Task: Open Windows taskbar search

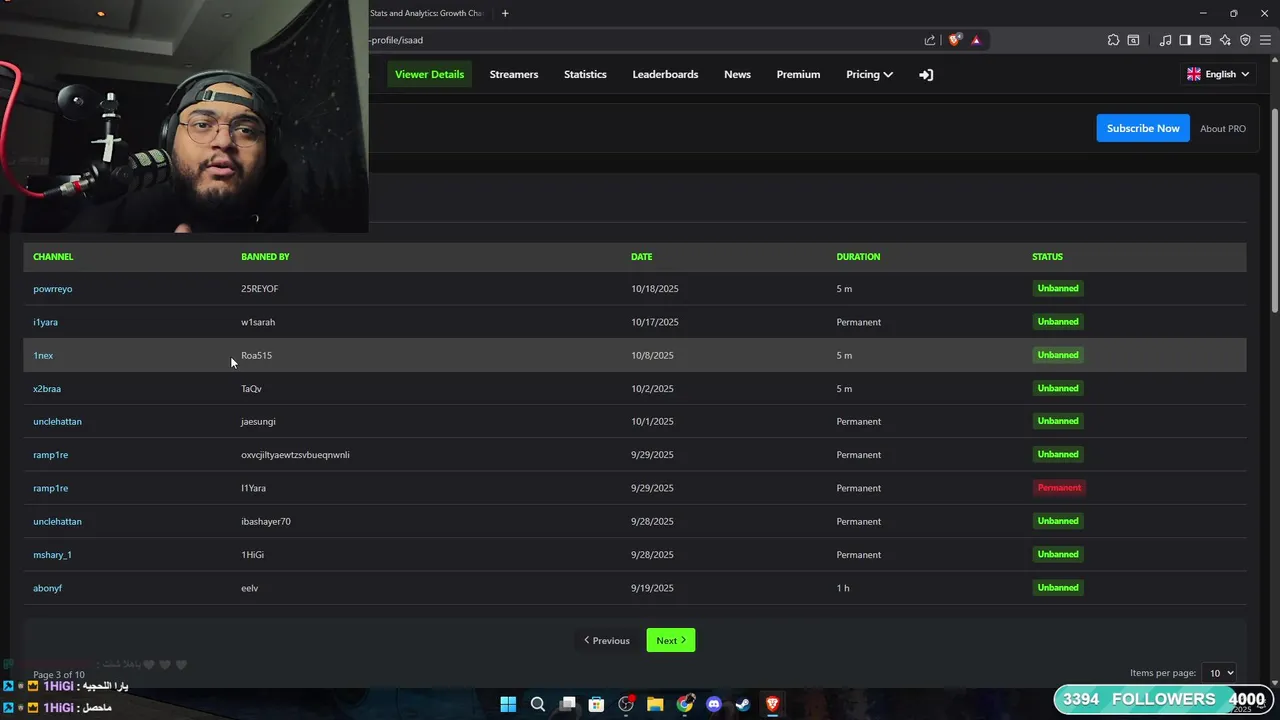Action: 538,704
